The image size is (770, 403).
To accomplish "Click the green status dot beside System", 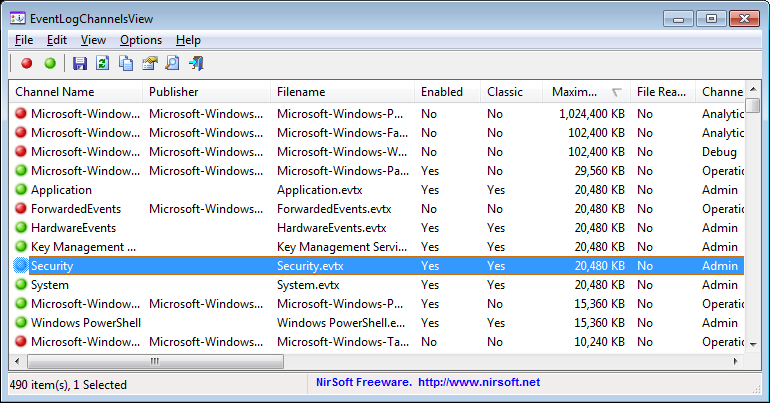I will pyautogui.click(x=21, y=285).
